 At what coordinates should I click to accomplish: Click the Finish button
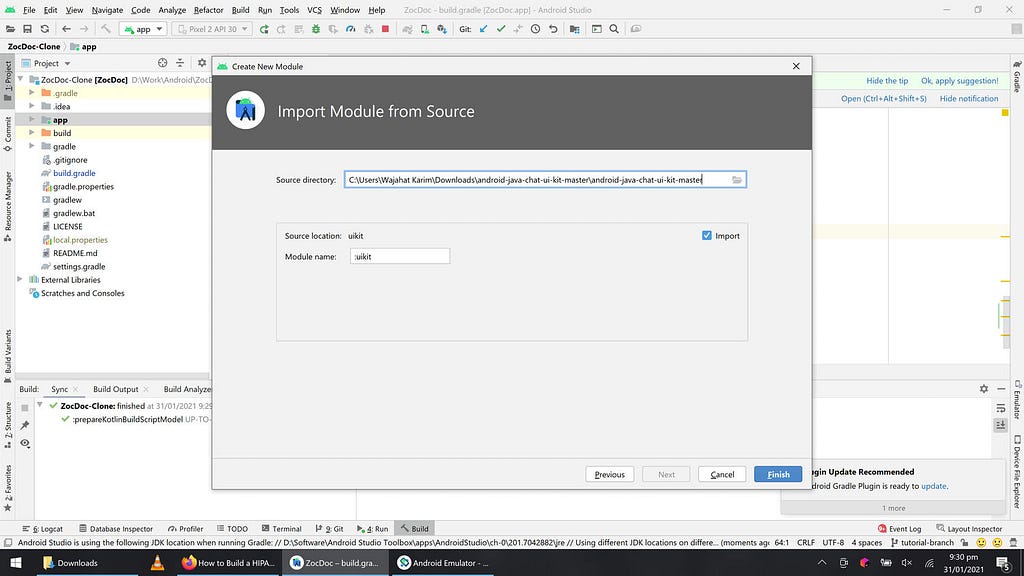point(778,474)
